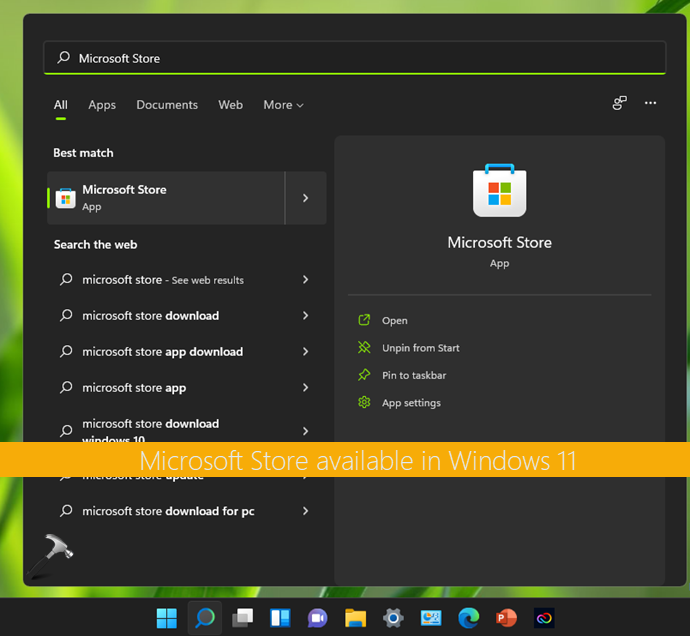The height and width of the screenshot is (636, 690).
Task: Open the three-dot more options menu
Action: pyautogui.click(x=651, y=103)
